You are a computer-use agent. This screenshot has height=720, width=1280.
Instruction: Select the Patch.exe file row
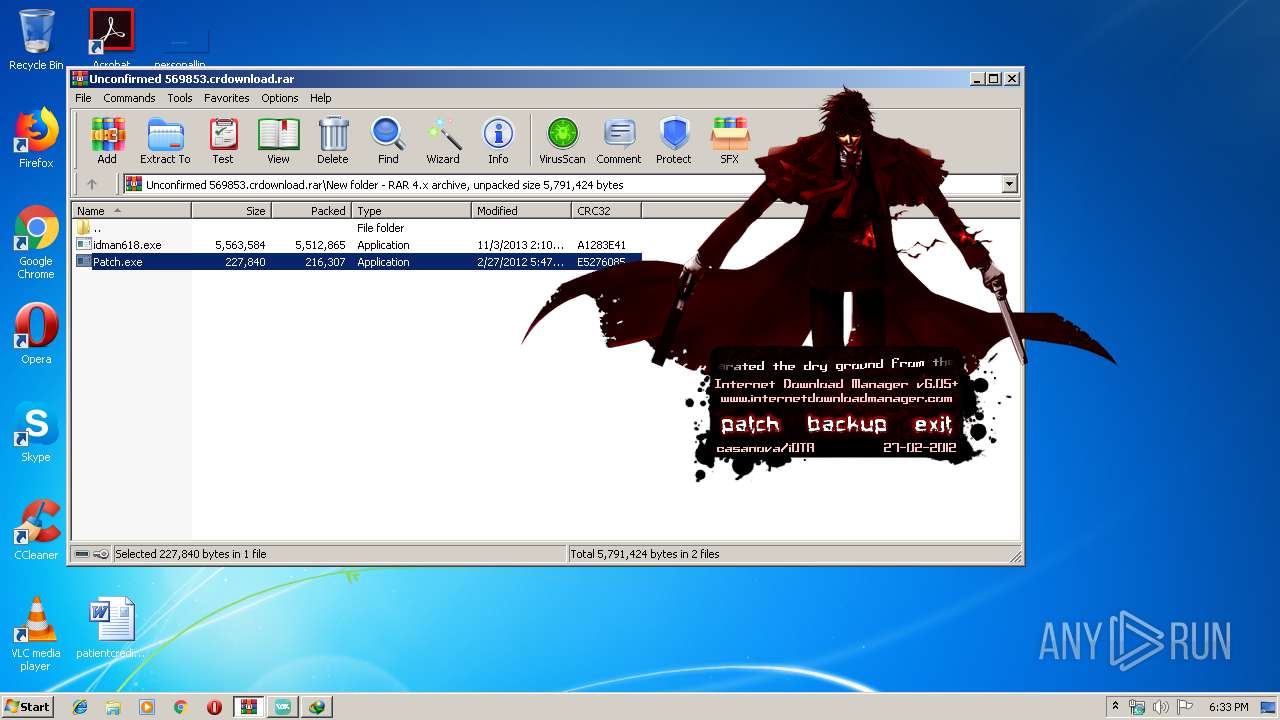click(x=357, y=262)
